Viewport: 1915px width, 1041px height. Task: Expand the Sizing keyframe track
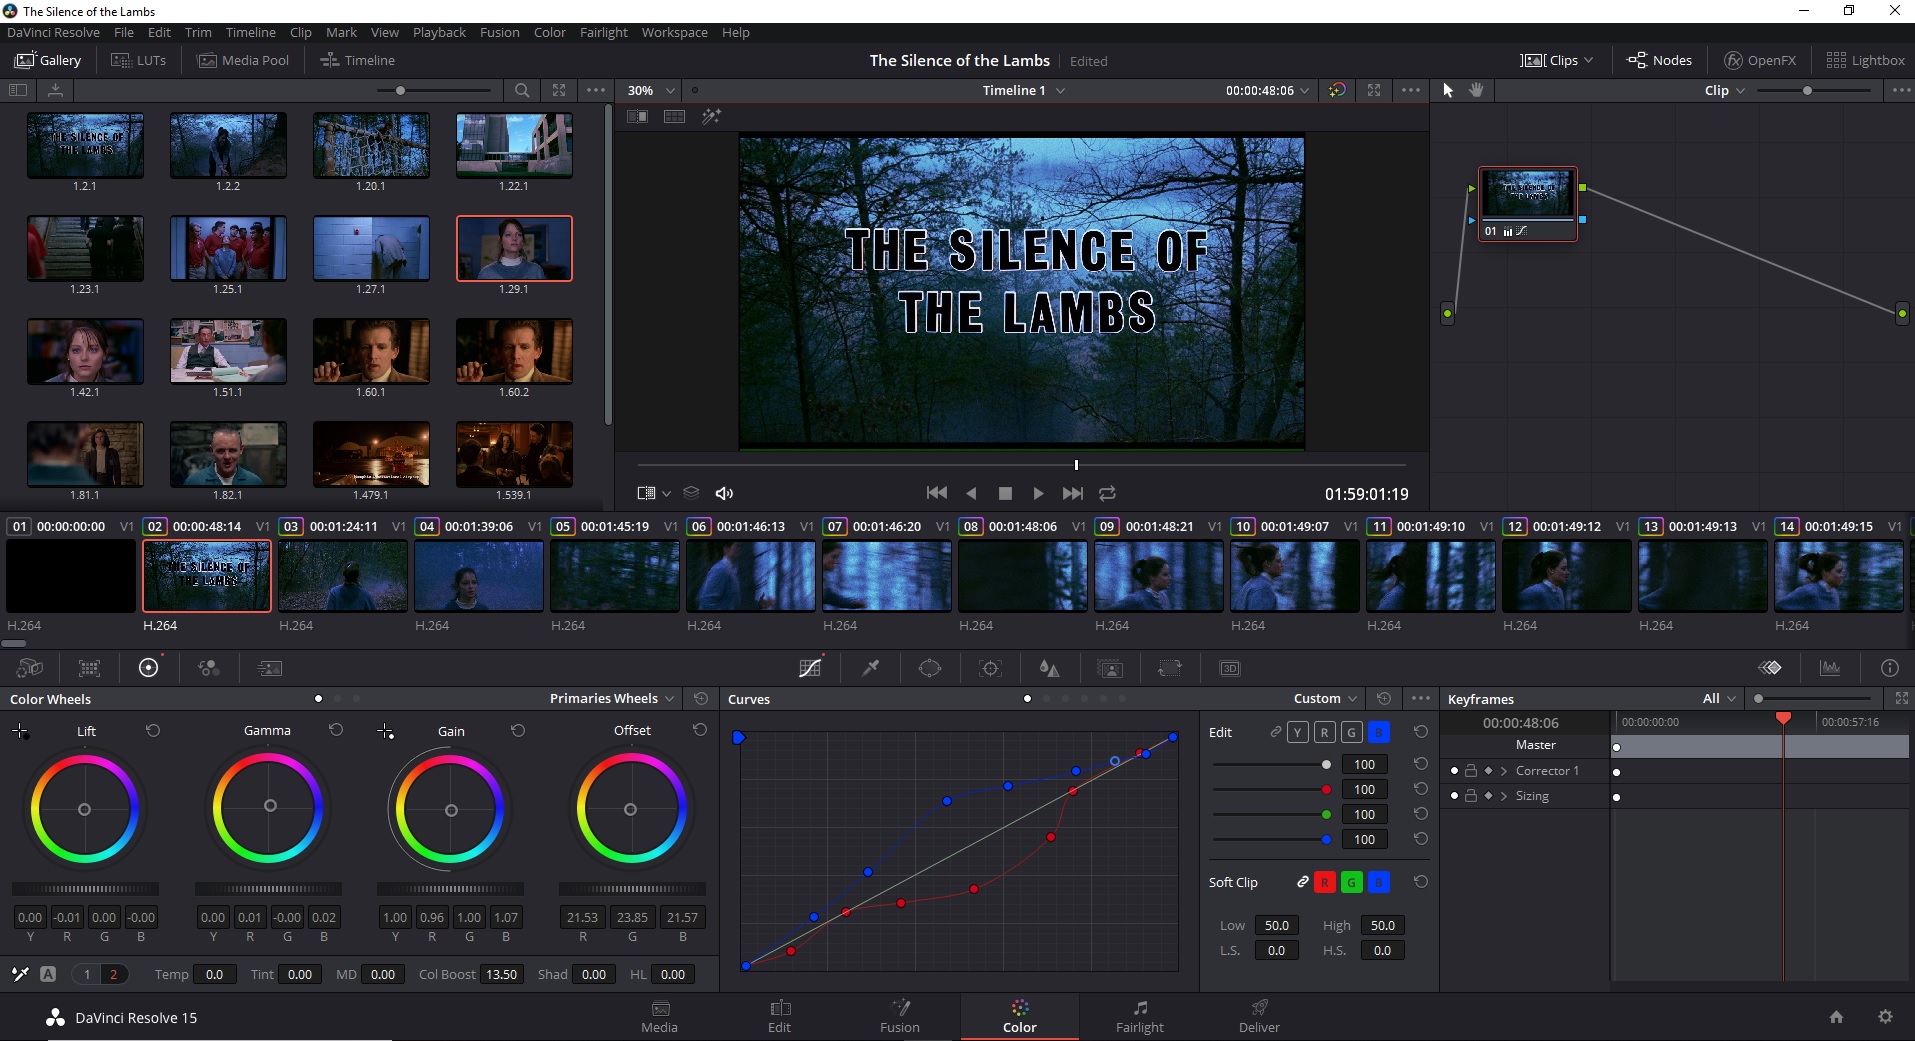click(x=1503, y=796)
